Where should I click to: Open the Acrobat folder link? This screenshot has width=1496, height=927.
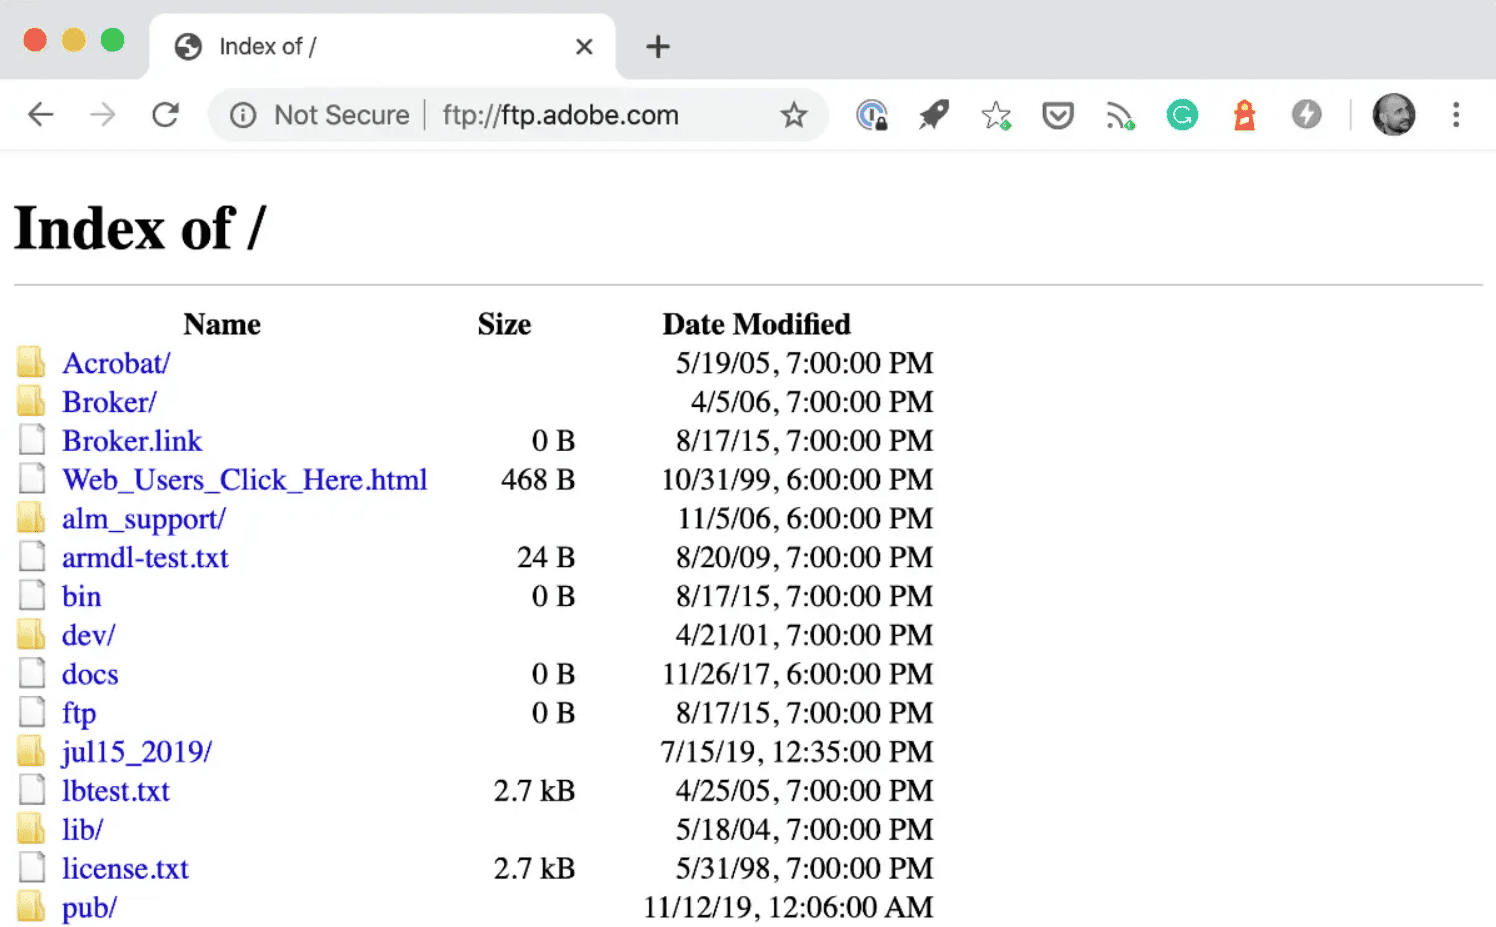click(x=115, y=363)
